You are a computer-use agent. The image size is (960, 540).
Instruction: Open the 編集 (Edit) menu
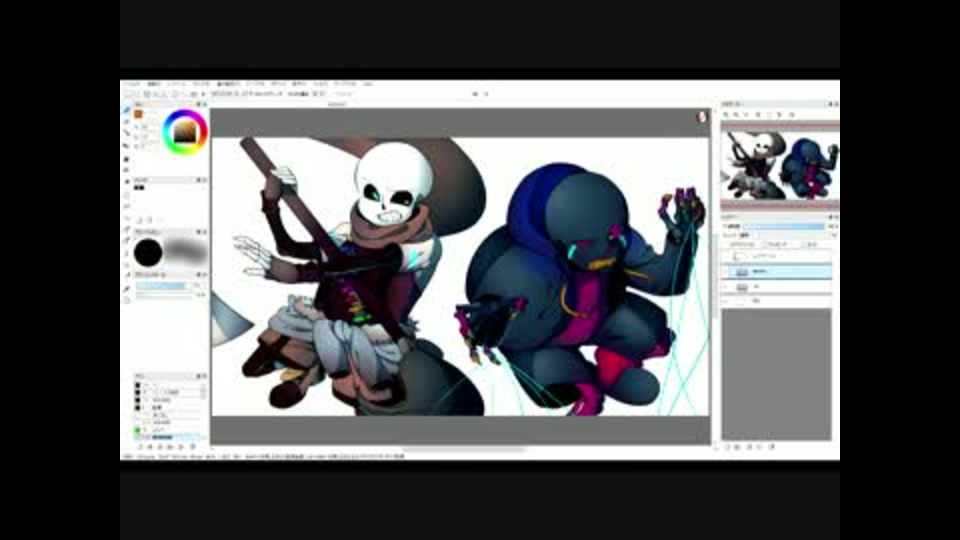(154, 84)
